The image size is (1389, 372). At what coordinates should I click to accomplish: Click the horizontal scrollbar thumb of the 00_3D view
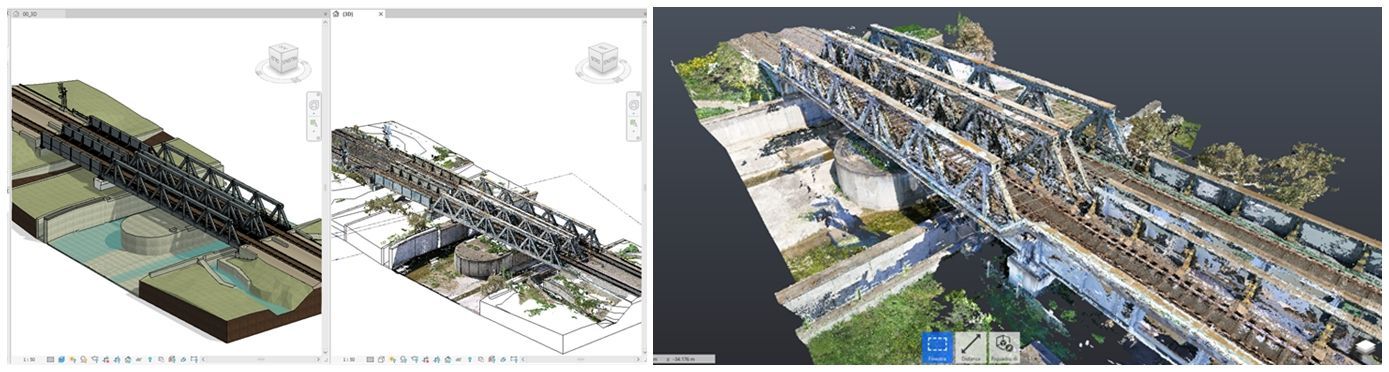click(x=261, y=359)
